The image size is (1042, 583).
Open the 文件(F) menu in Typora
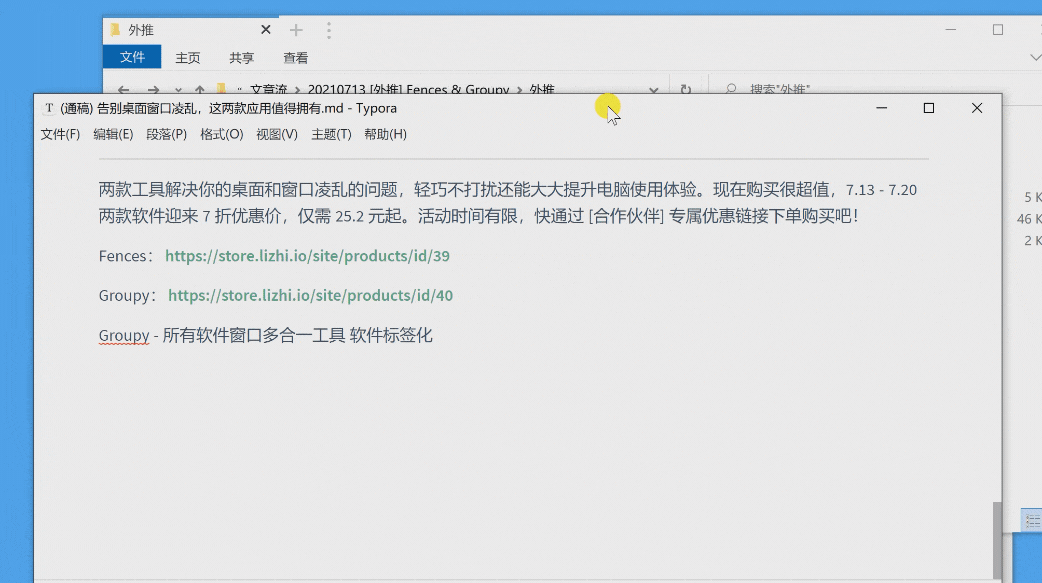tap(60, 134)
